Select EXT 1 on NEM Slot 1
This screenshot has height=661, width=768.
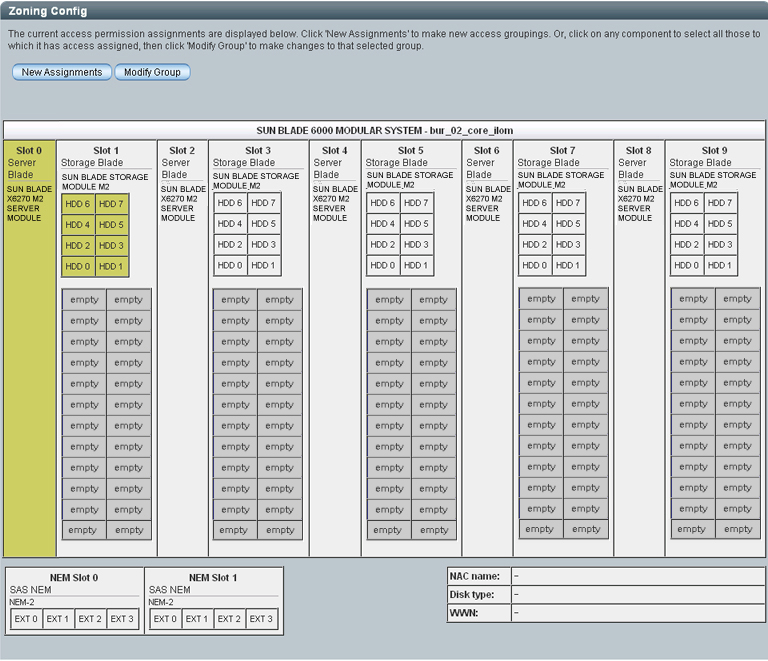pos(197,619)
